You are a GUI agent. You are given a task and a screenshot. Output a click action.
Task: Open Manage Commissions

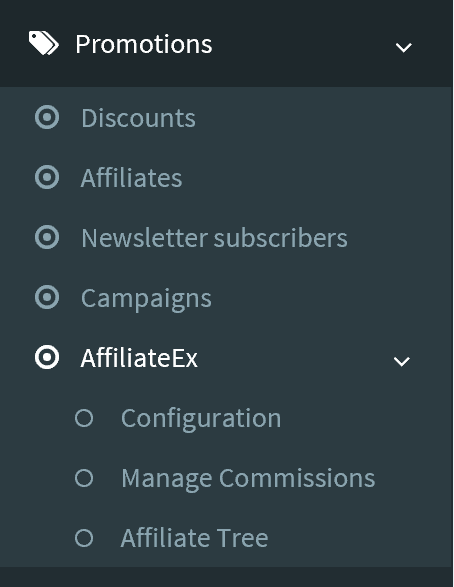(x=248, y=479)
